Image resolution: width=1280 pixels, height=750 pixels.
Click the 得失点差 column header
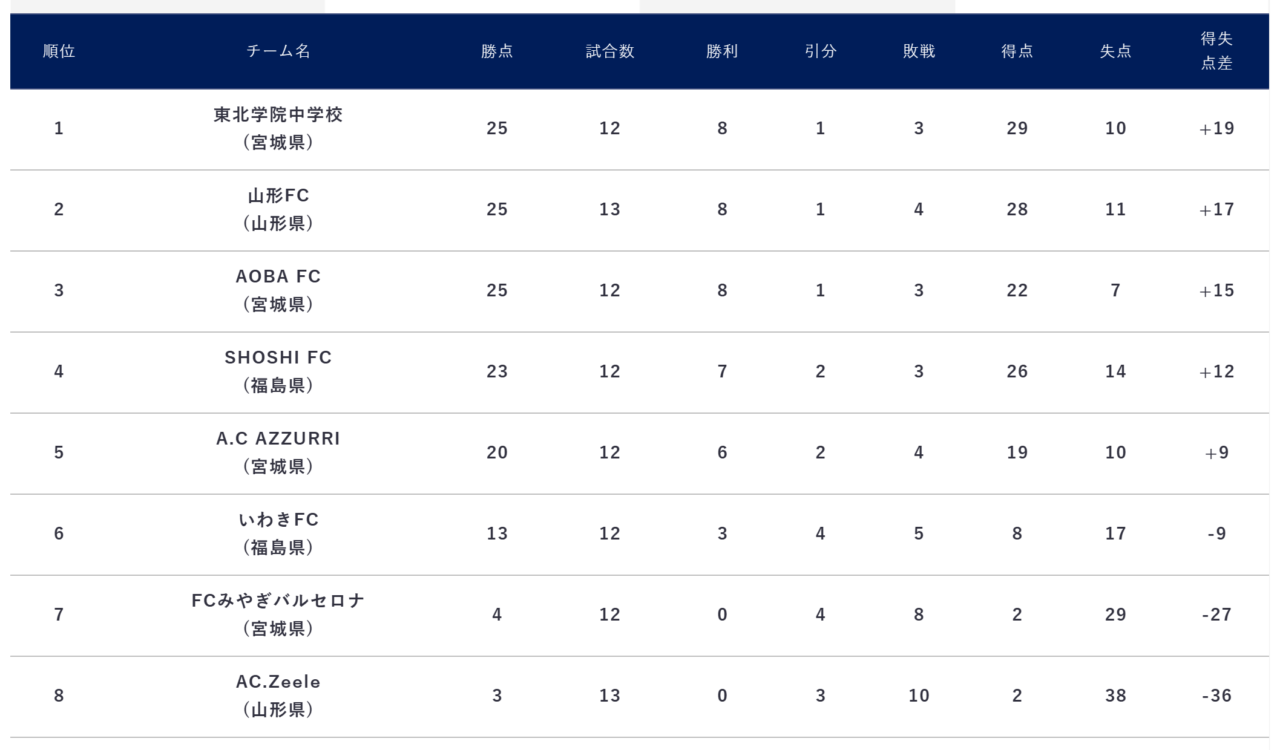pyautogui.click(x=1217, y=52)
